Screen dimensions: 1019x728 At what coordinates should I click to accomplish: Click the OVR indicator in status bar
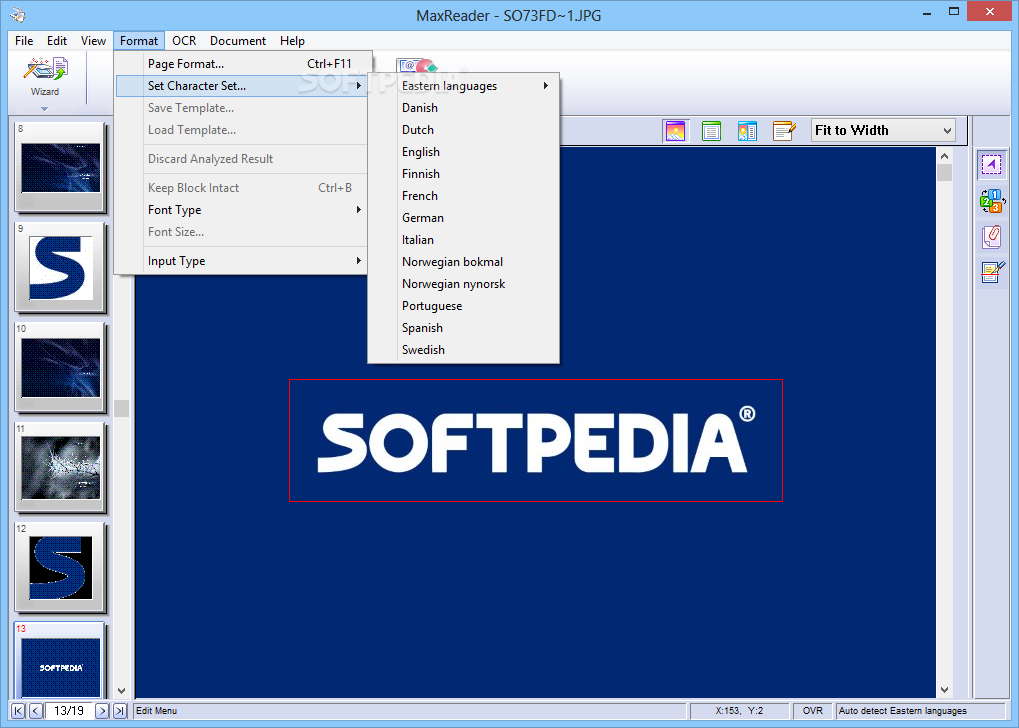pos(812,711)
